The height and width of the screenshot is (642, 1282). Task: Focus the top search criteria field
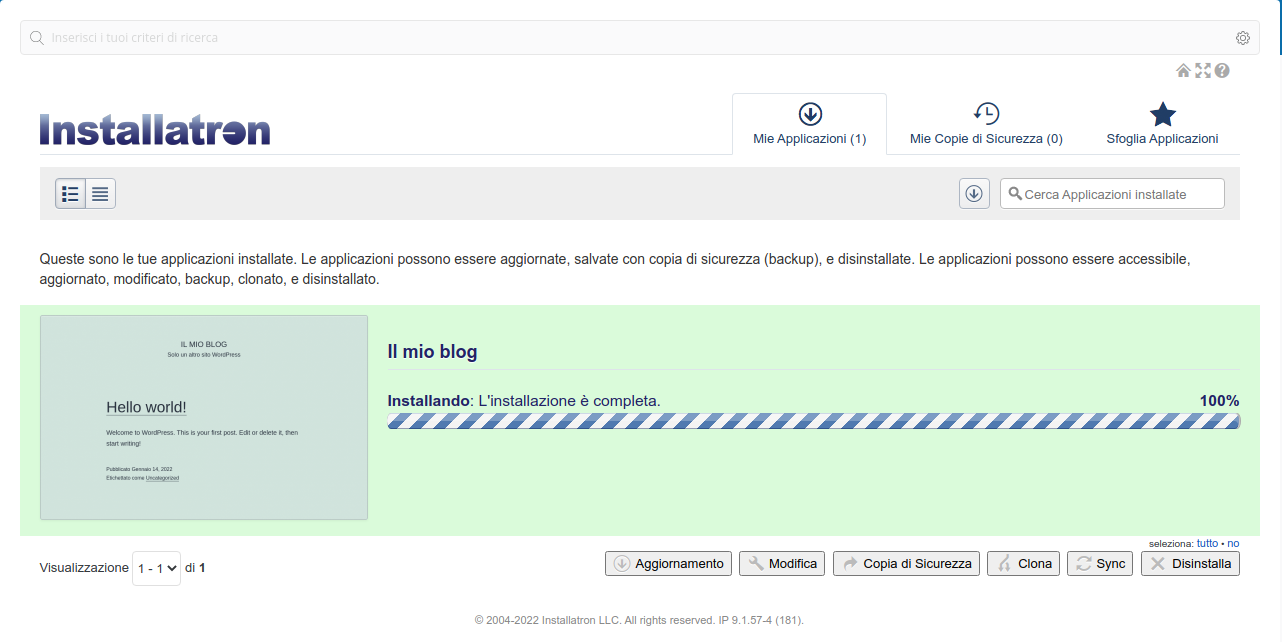point(640,38)
